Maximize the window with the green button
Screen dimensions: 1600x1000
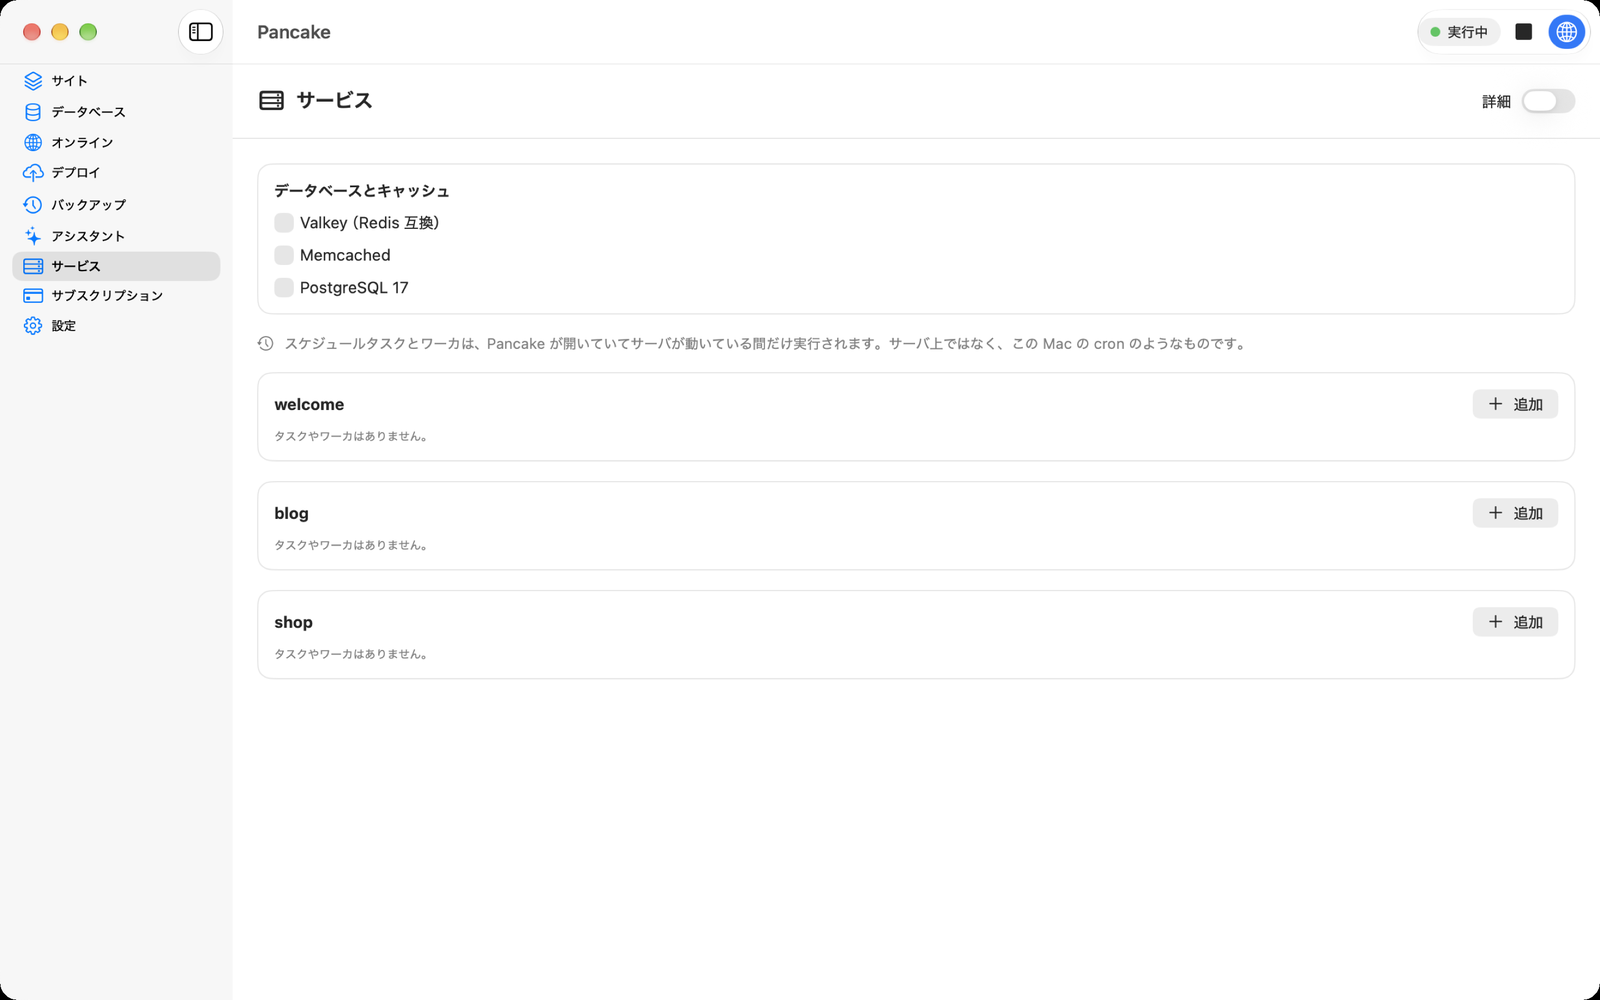(x=88, y=32)
